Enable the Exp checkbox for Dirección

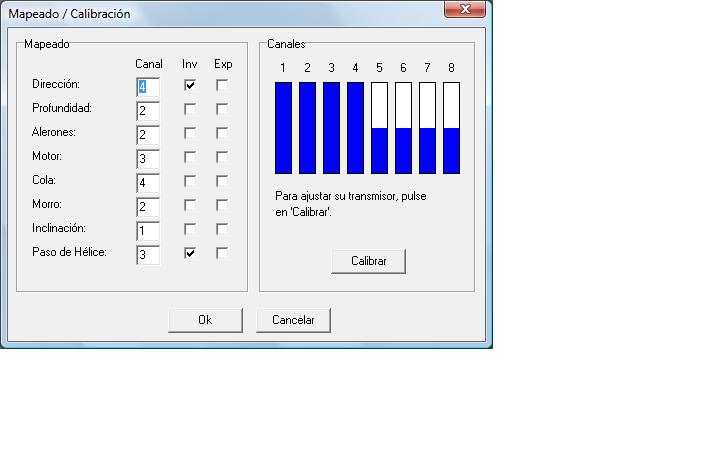[222, 85]
